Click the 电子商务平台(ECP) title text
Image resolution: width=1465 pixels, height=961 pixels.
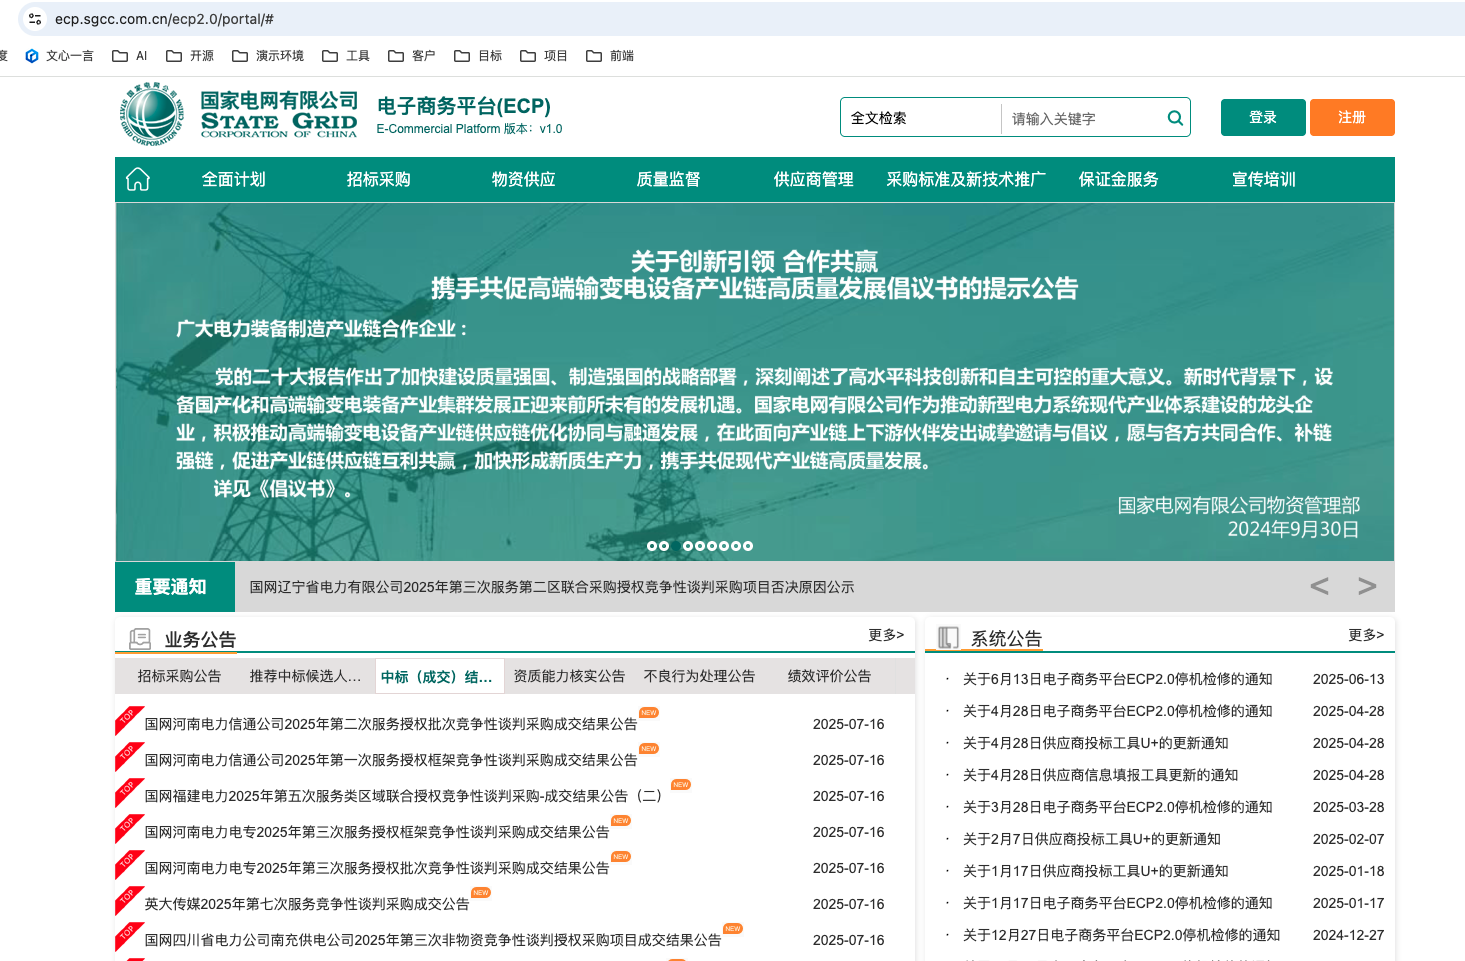pos(464,106)
